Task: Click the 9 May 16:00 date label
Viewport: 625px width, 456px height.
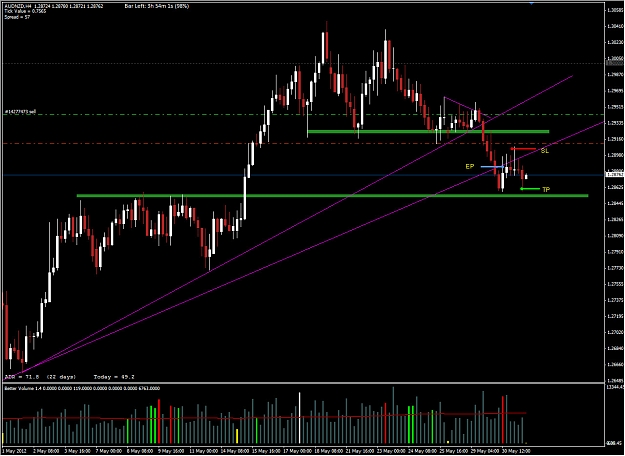Action: (x=171, y=451)
